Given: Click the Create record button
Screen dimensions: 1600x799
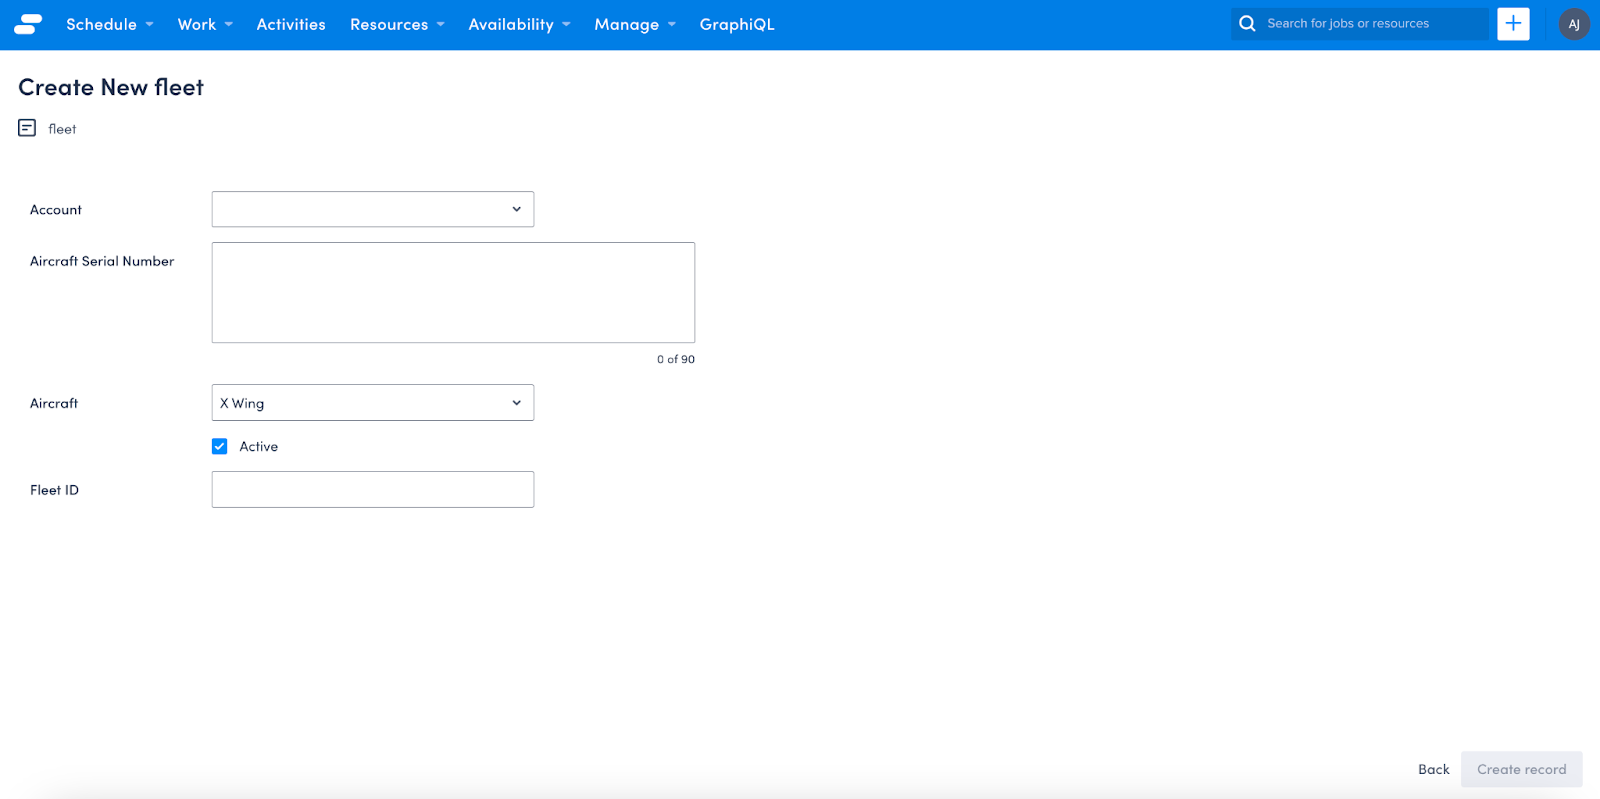Looking at the screenshot, I should tap(1521, 769).
